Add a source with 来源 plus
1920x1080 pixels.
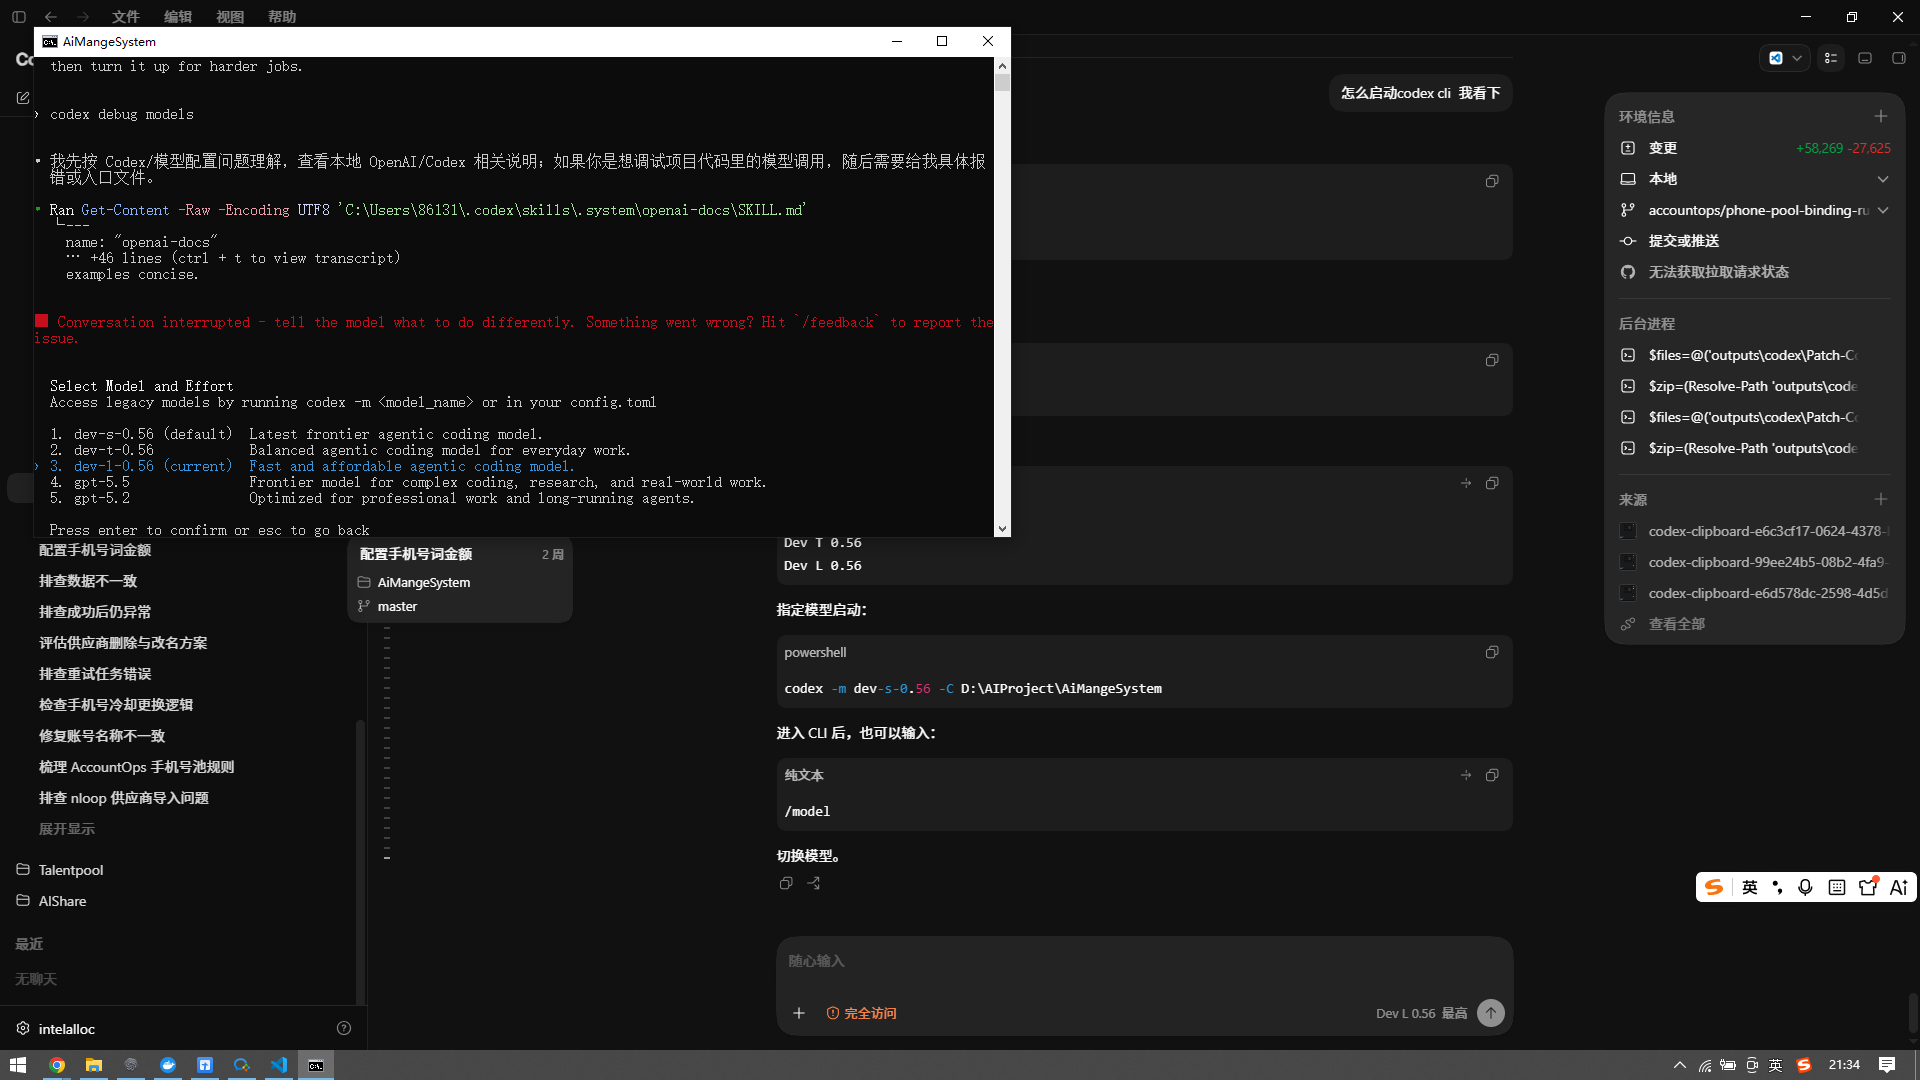1881,499
